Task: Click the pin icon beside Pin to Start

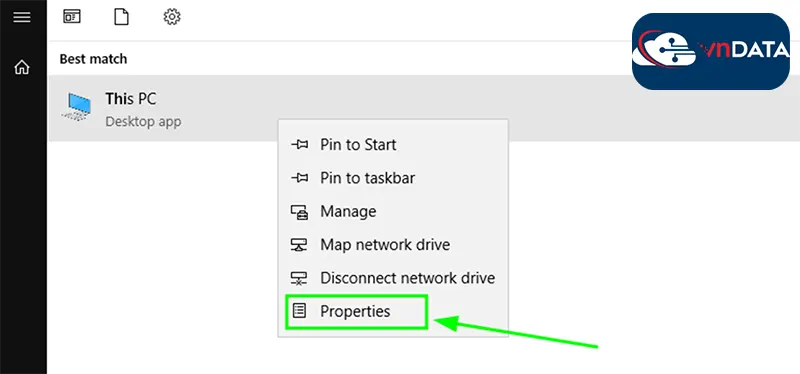Action: 299,145
